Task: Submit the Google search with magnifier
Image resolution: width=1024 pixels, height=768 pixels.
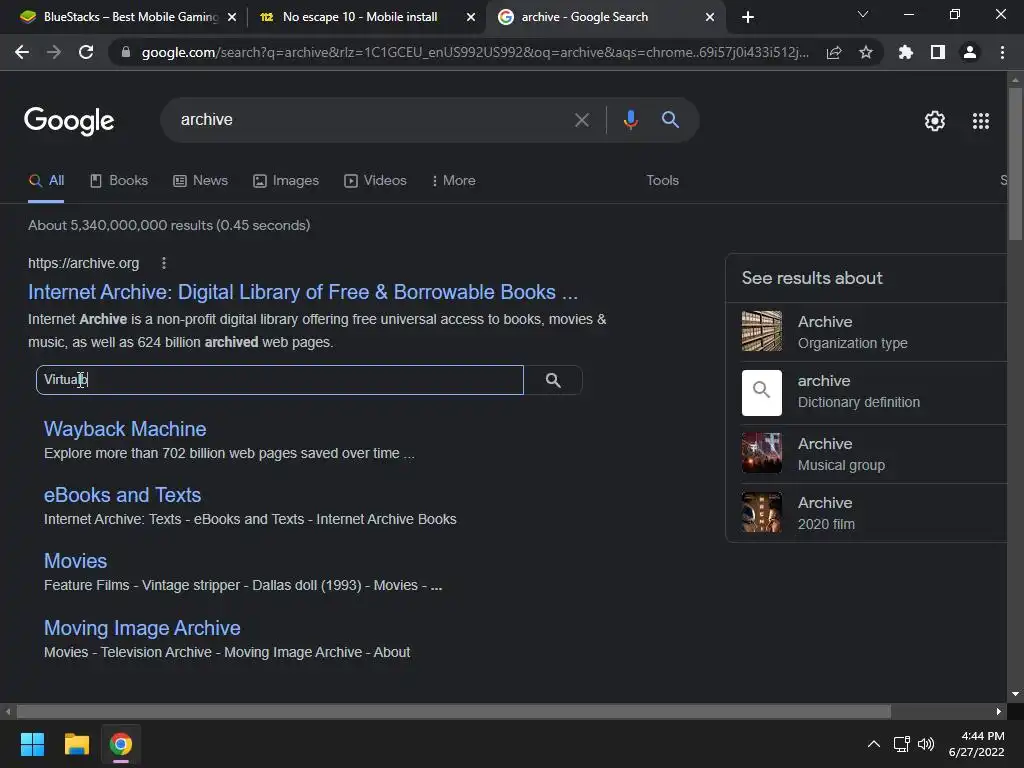Action: click(671, 120)
